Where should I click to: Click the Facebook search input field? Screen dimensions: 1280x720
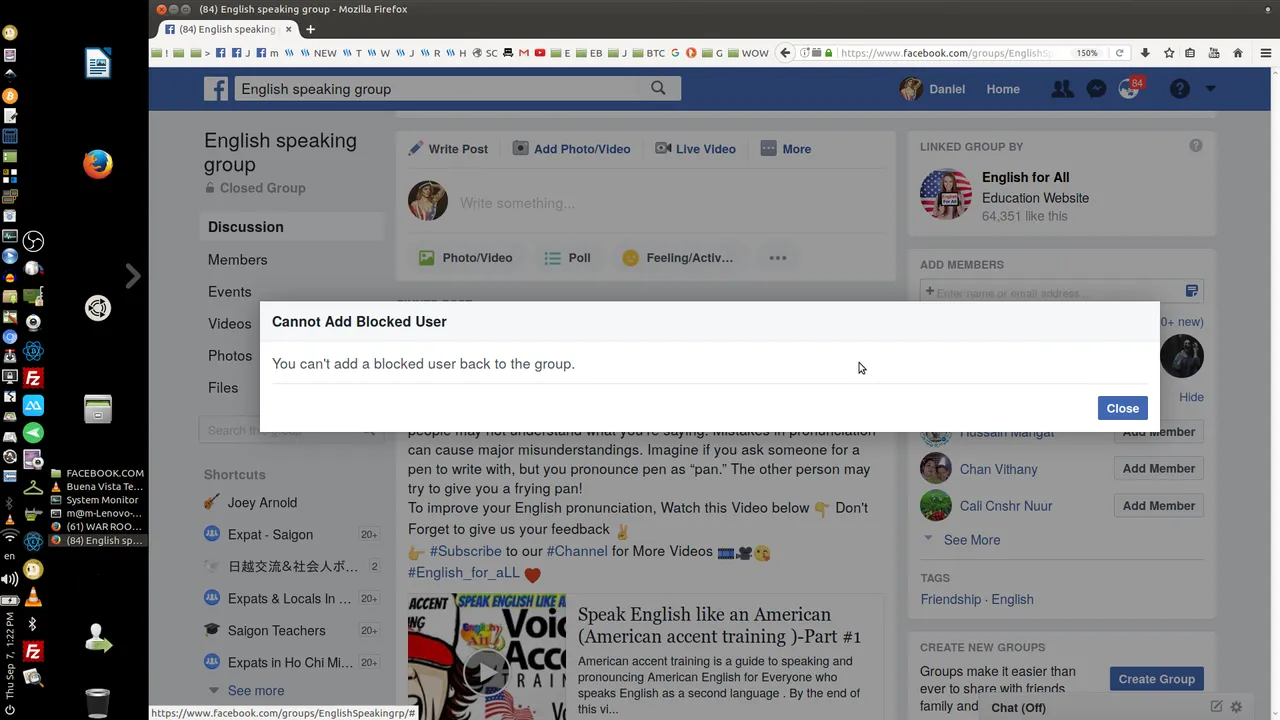[438, 89]
